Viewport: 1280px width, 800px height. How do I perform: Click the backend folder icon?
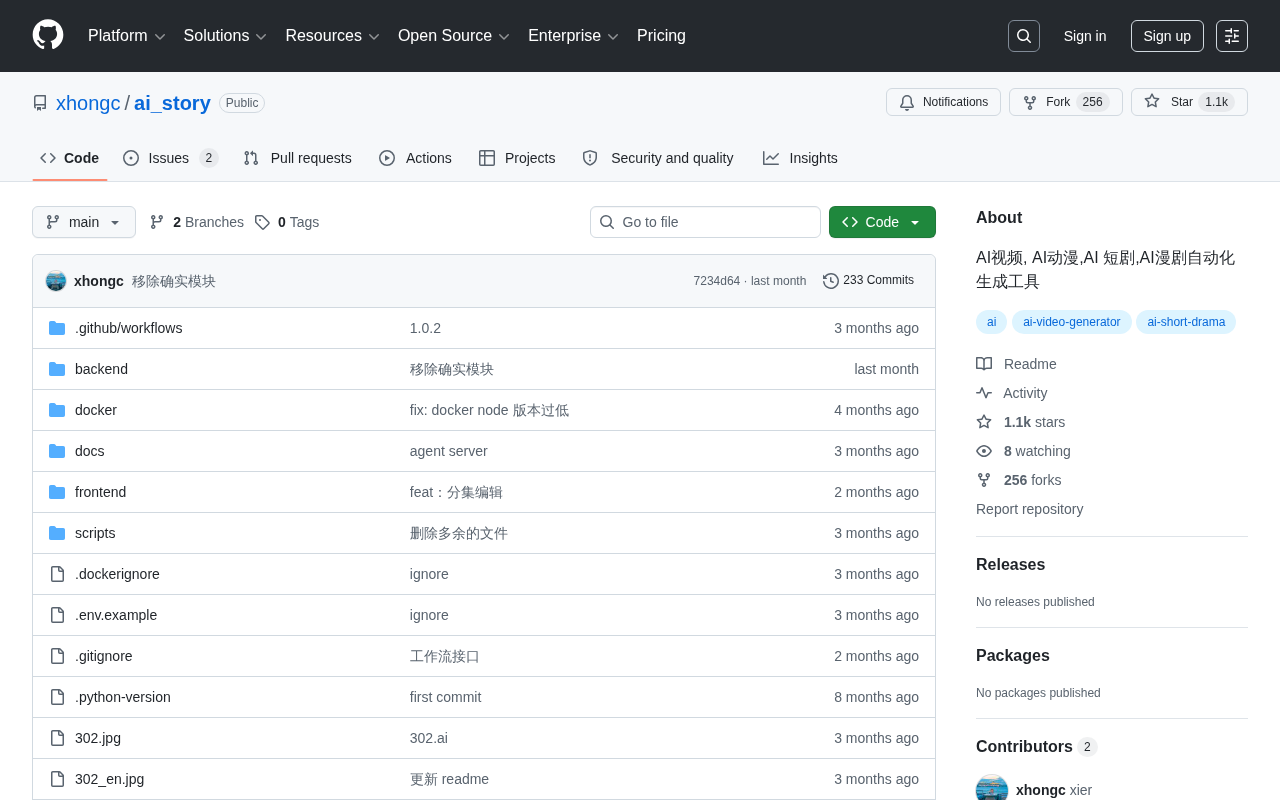coord(57,369)
